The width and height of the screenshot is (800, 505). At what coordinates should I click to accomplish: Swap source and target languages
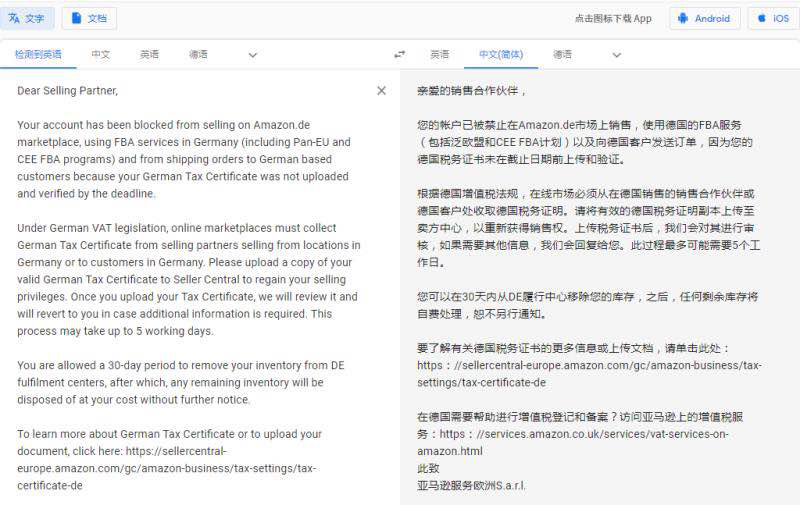click(x=400, y=55)
